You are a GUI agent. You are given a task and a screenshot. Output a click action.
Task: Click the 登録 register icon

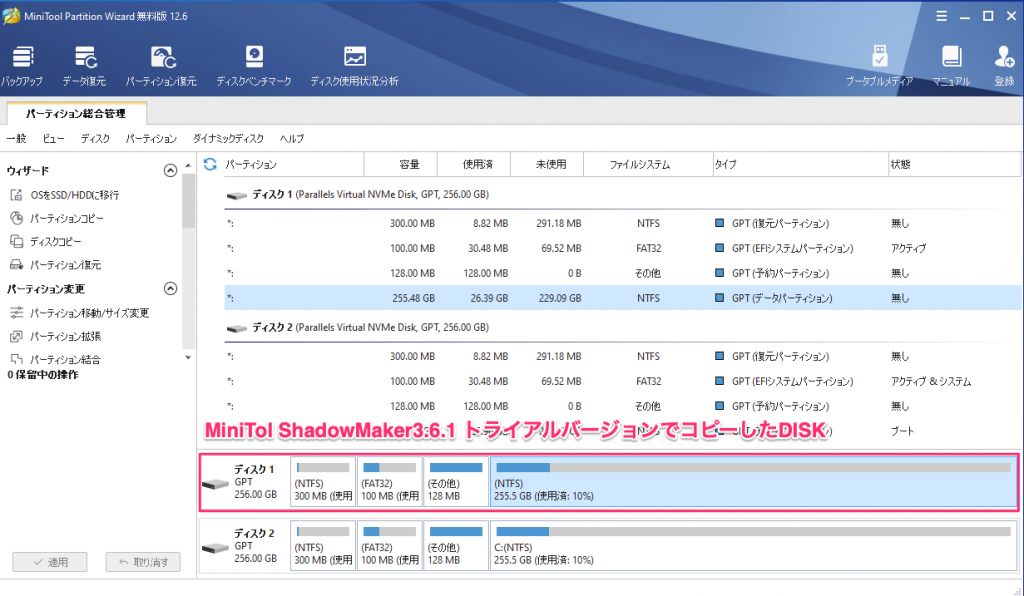tap(1004, 66)
